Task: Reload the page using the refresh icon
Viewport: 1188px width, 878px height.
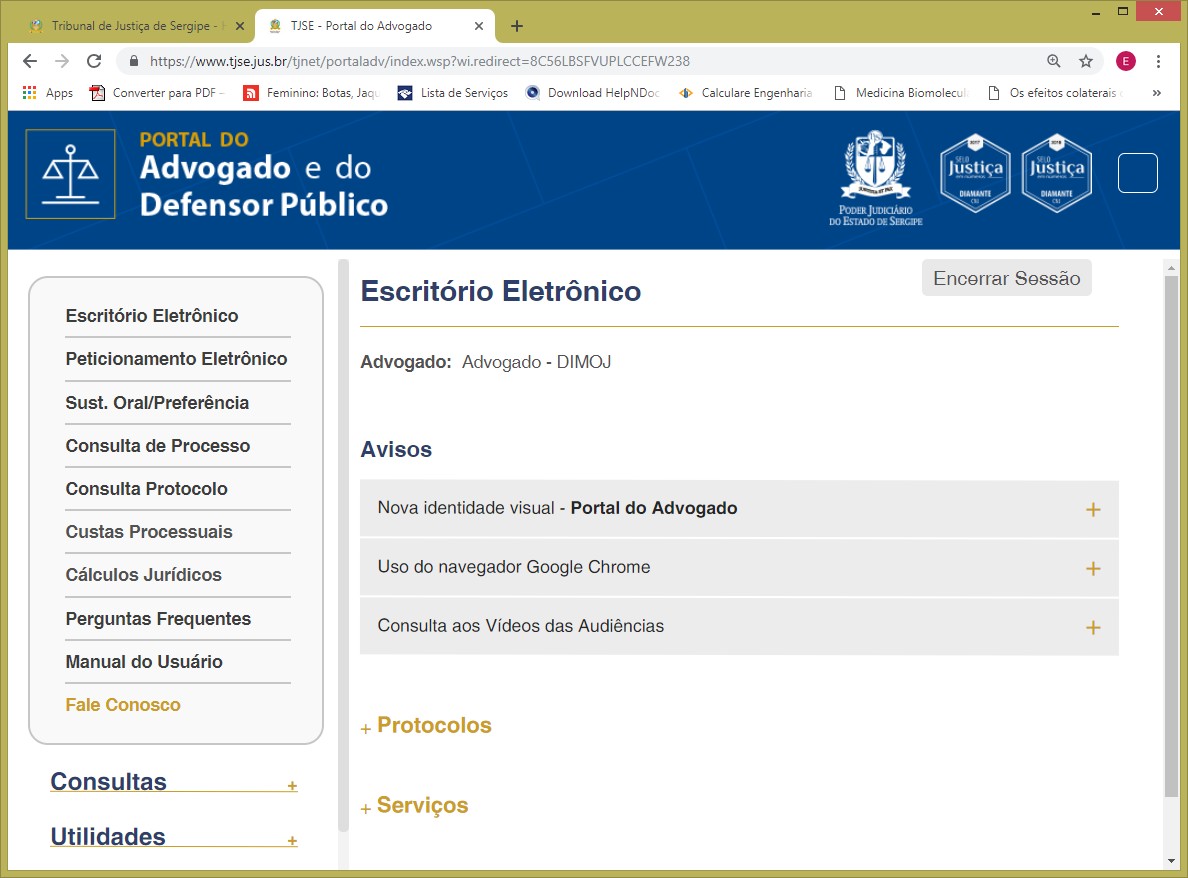Action: point(94,61)
